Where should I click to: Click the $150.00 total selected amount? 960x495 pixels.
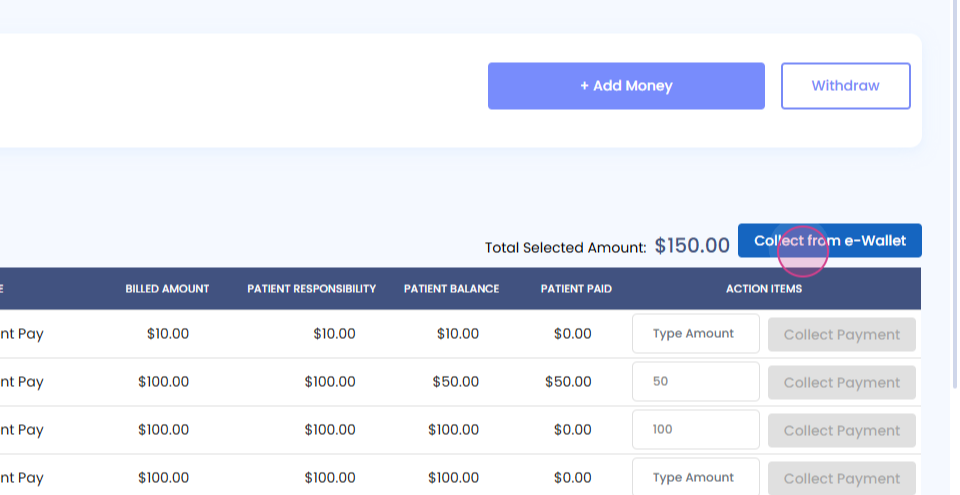click(692, 246)
